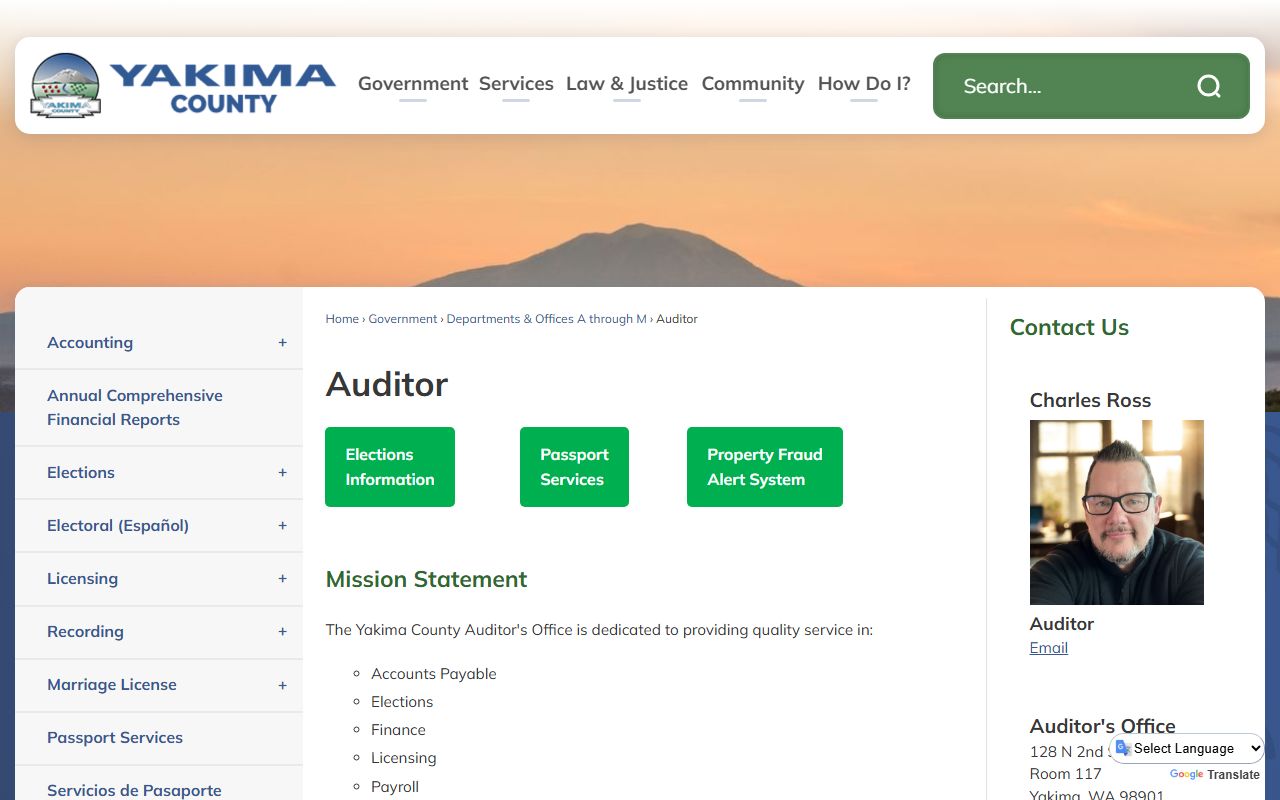Click the green Passport Services button
The width and height of the screenshot is (1280, 800).
[x=574, y=467]
